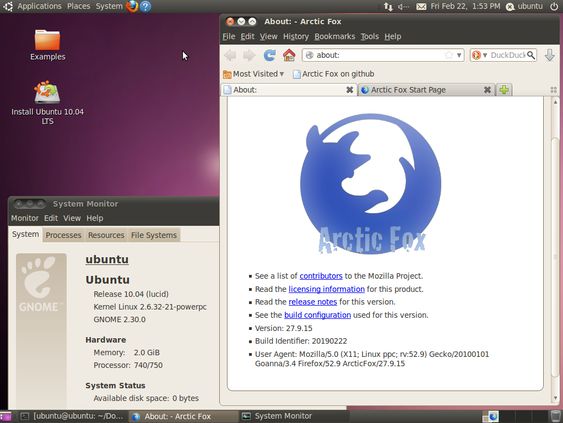Click the search magnifier icon
Viewport: 563px width, 423px height.
[x=531, y=55]
